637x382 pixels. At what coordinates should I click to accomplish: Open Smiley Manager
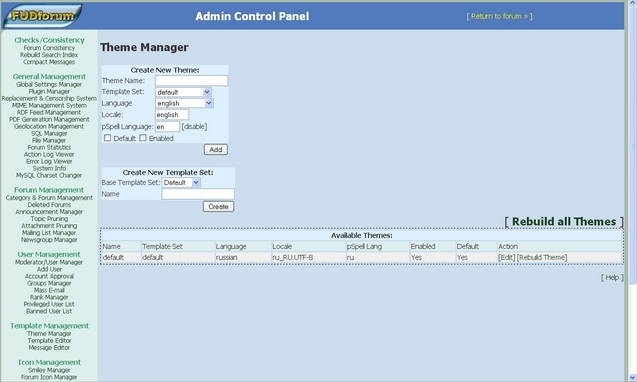pos(49,370)
